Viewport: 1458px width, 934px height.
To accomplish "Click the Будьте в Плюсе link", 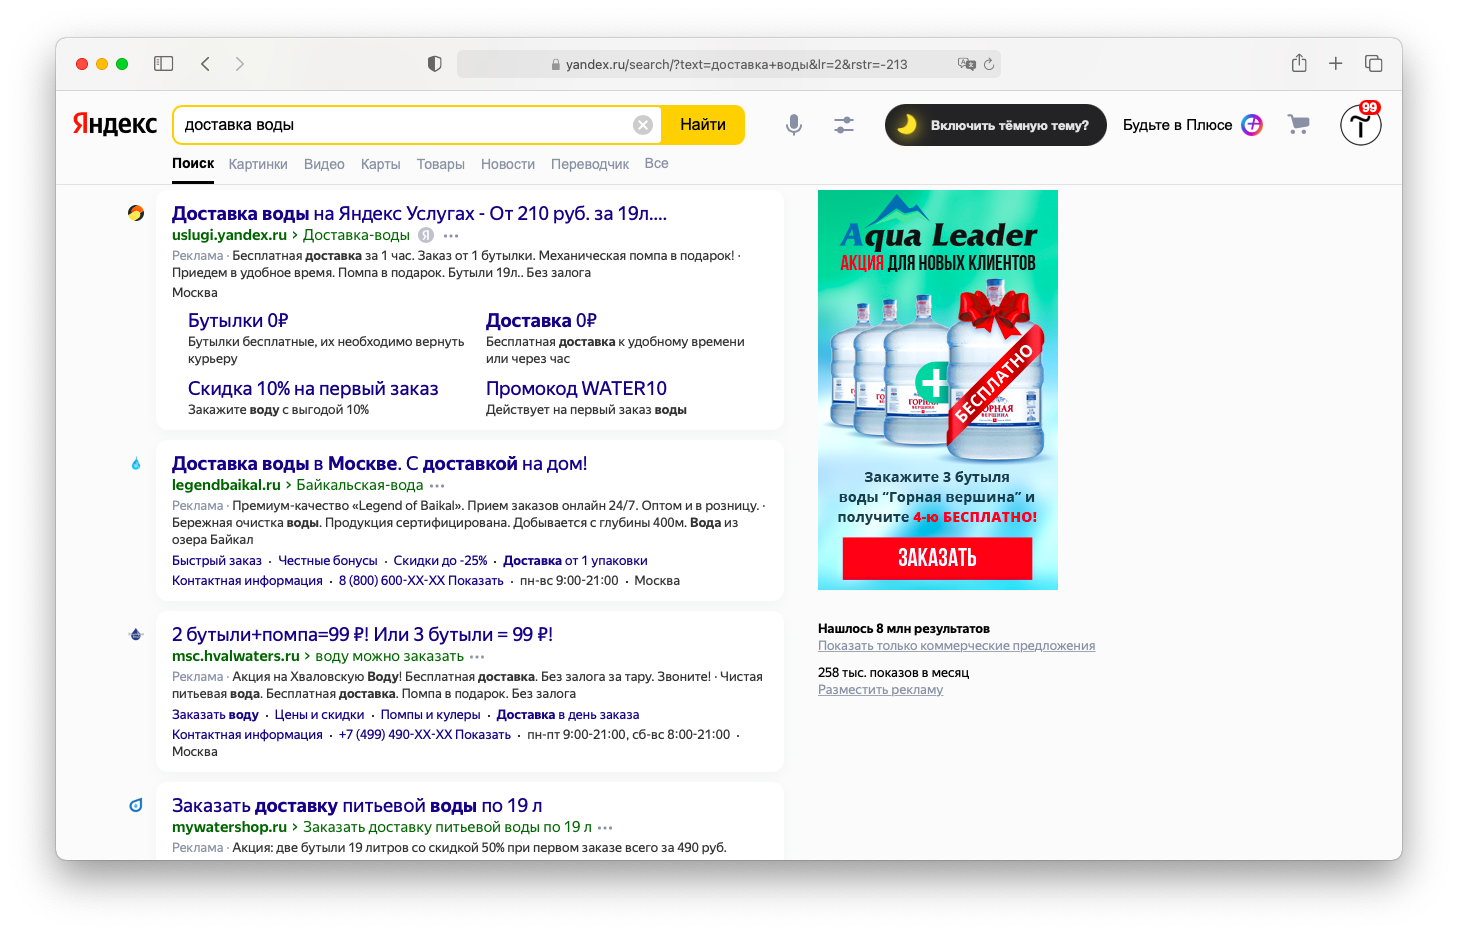I will [x=1177, y=125].
